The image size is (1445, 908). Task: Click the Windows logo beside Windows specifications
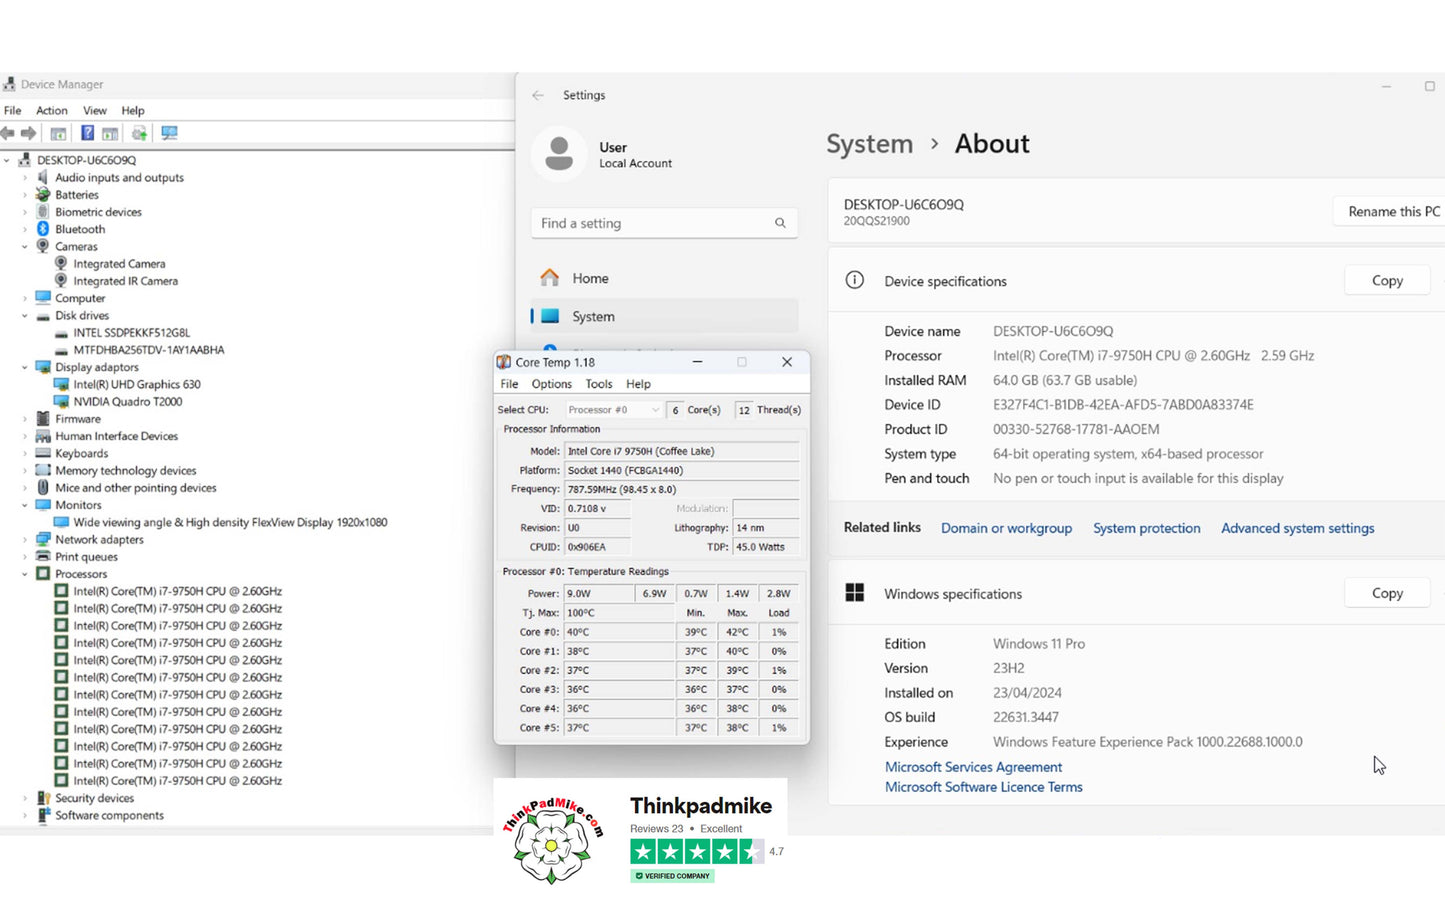(855, 593)
